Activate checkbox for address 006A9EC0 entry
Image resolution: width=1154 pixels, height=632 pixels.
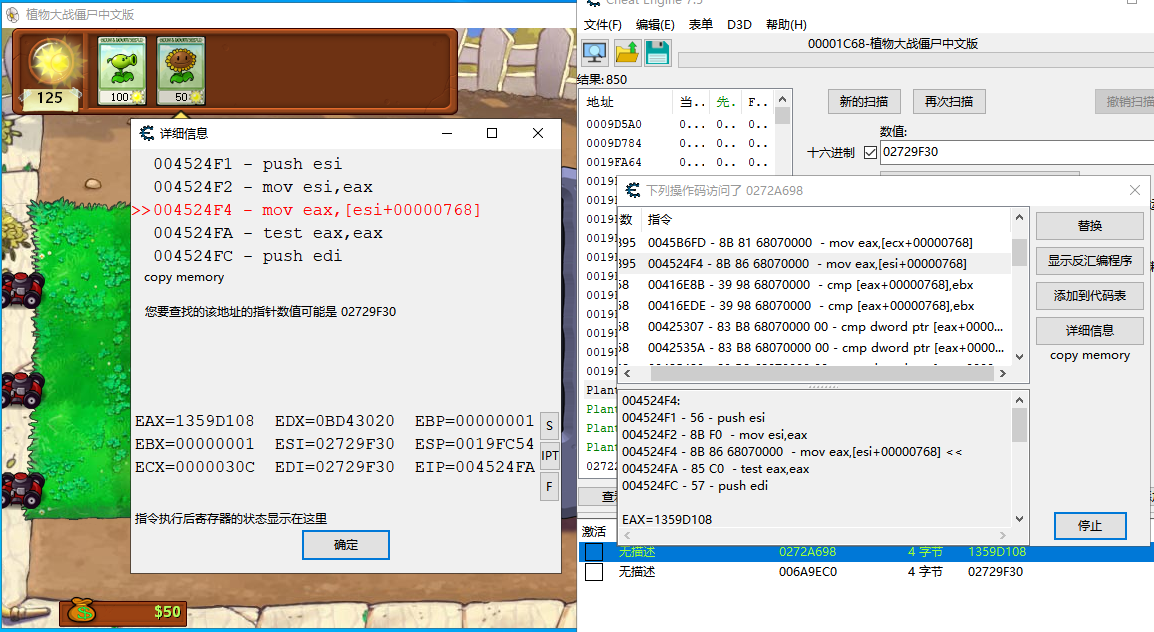click(594, 572)
